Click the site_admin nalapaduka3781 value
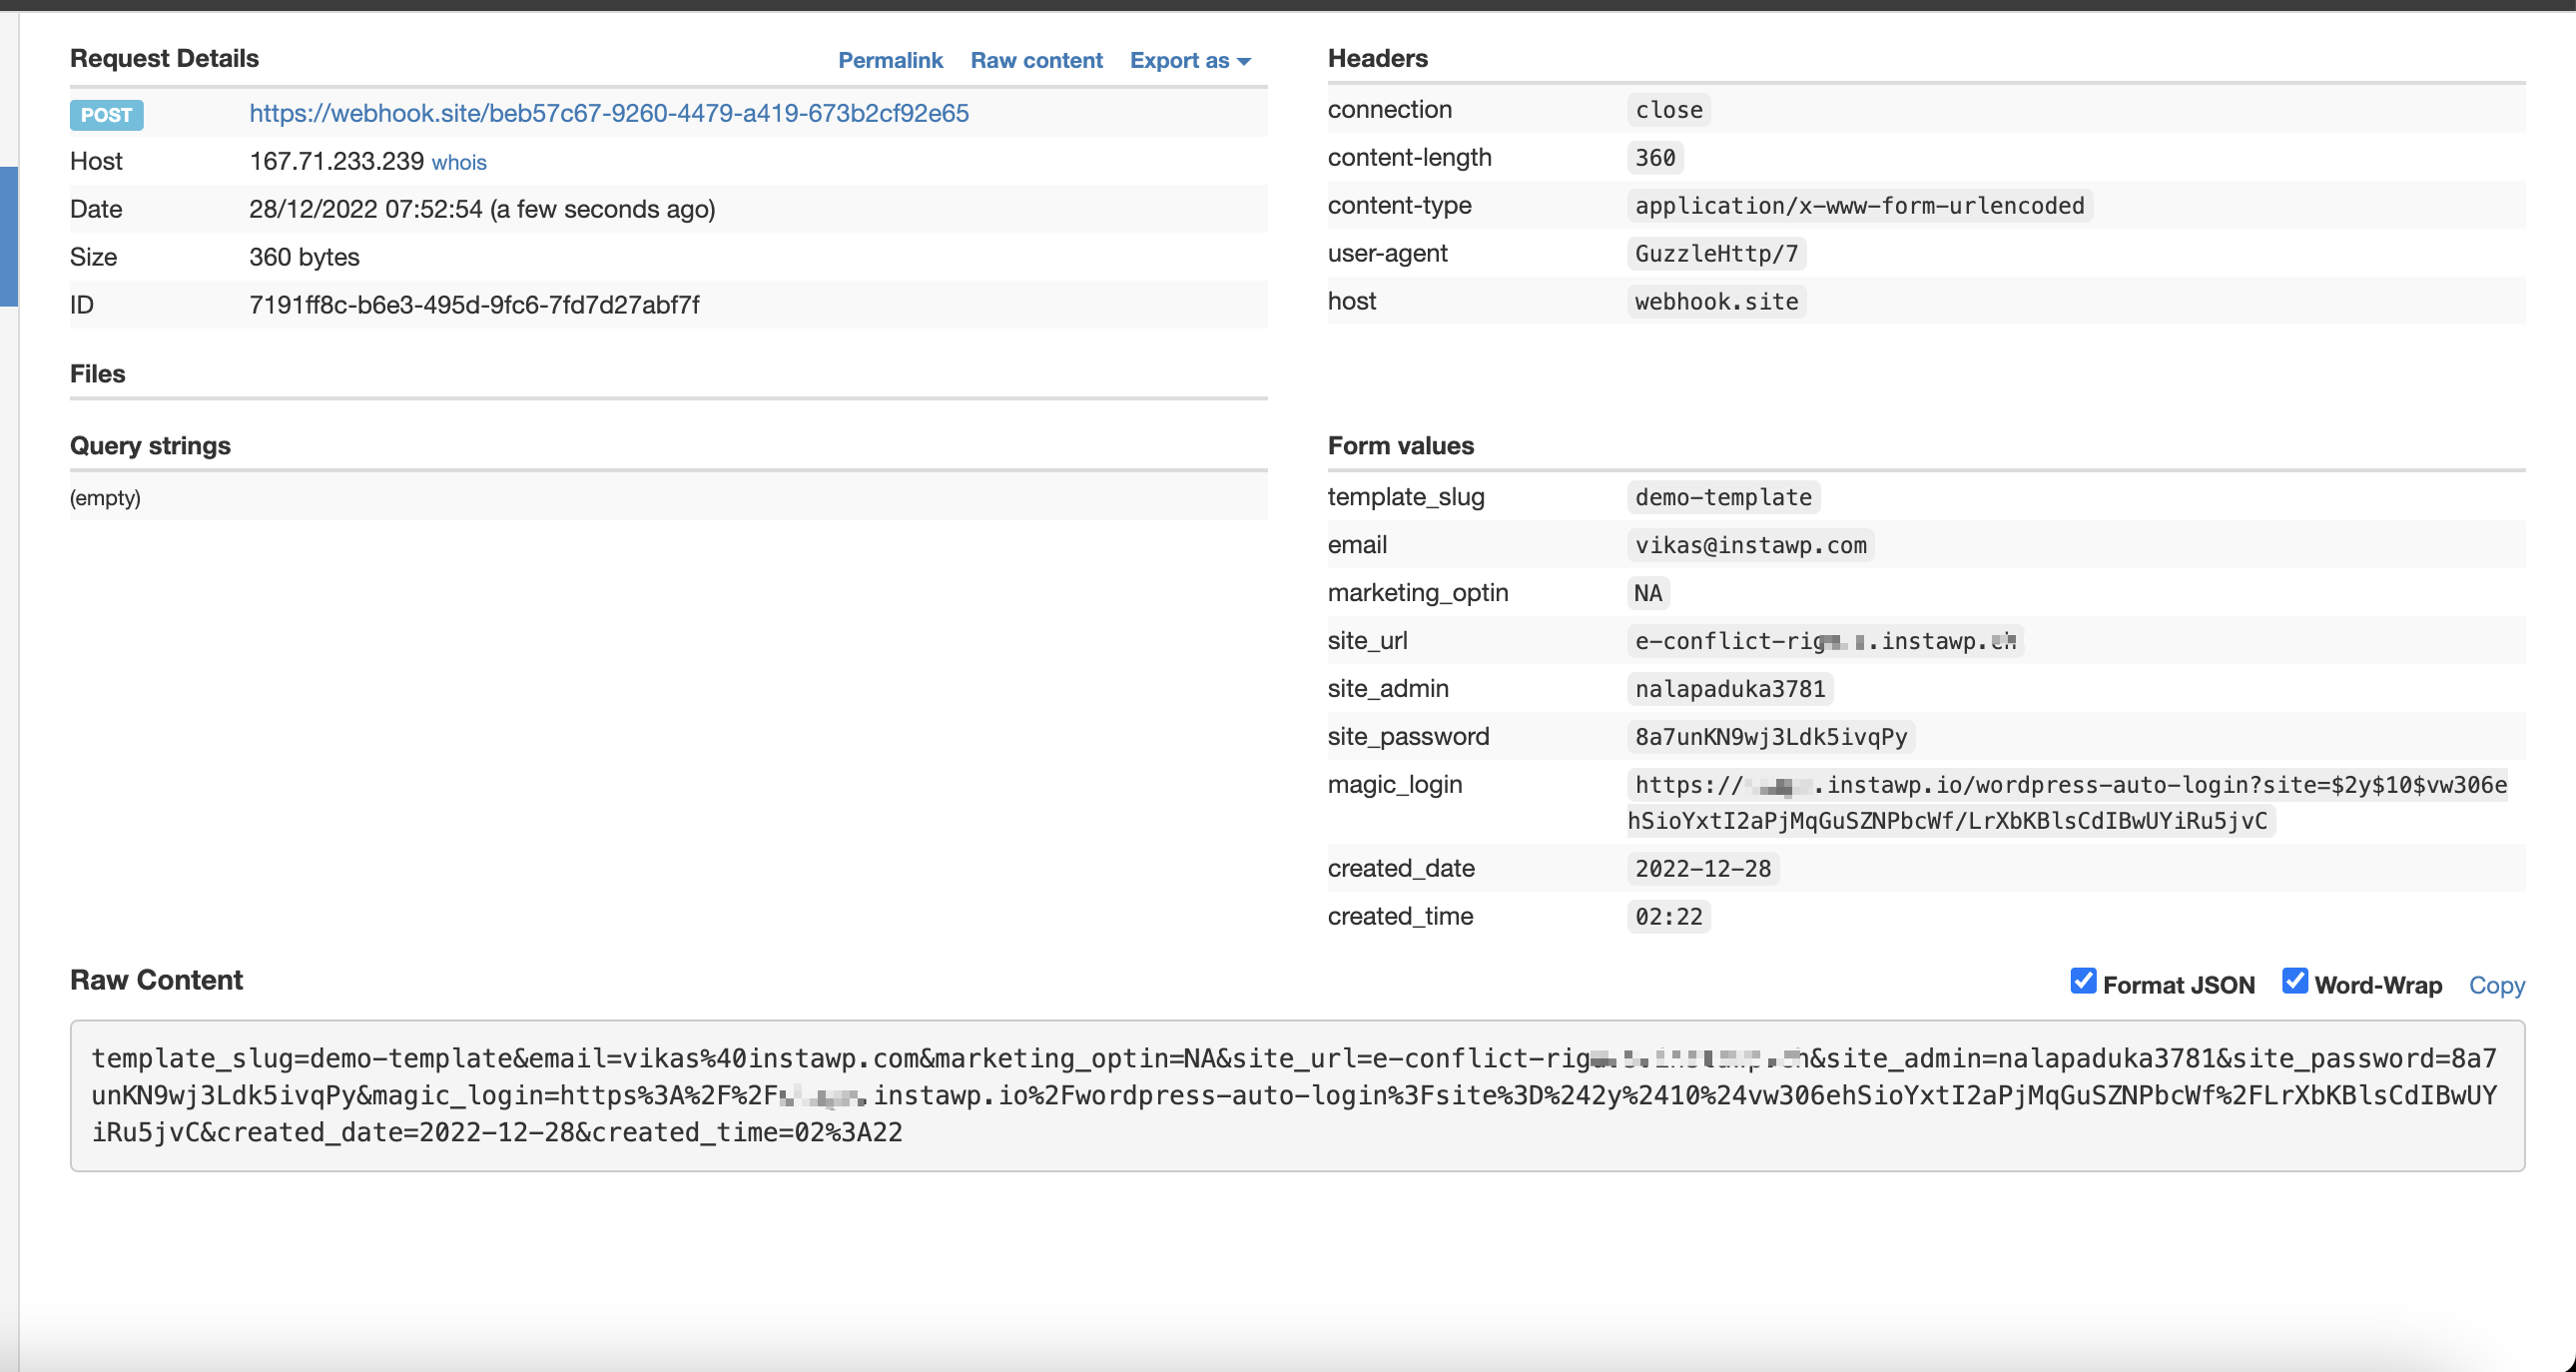2576x1372 pixels. tap(1730, 689)
